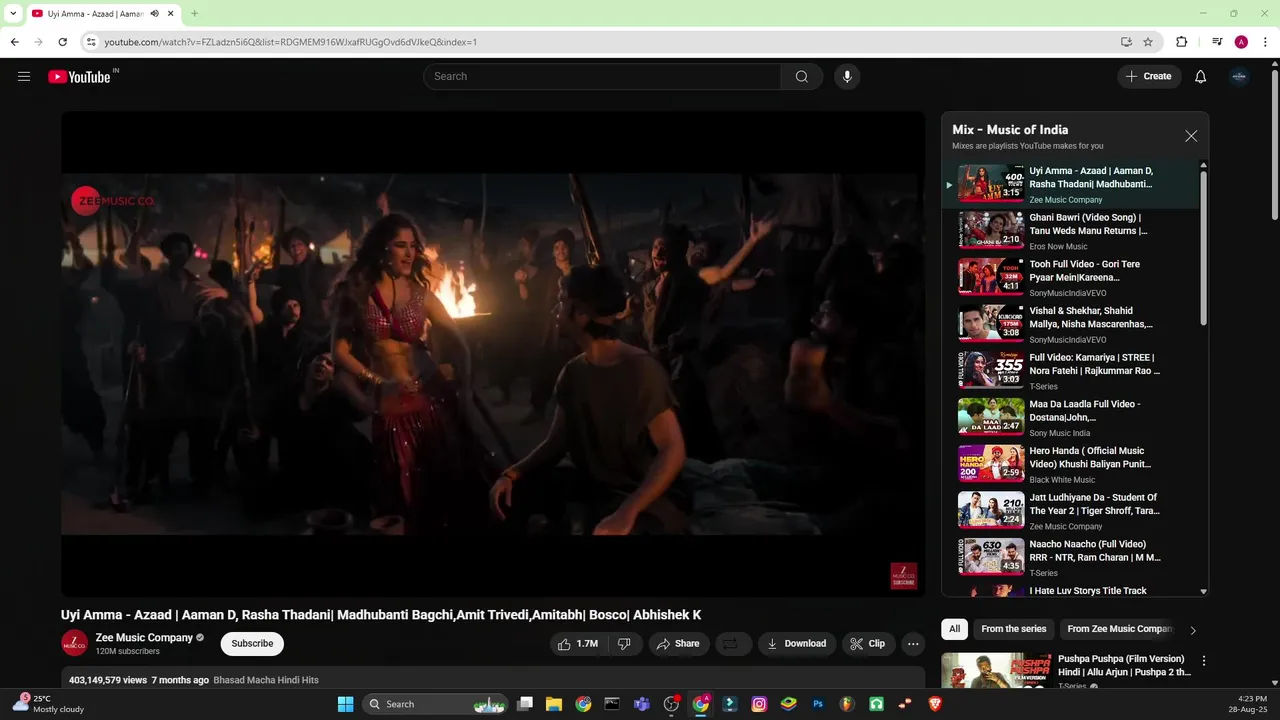Like the video with 1.7M thumbs-up
Image resolution: width=1280 pixels, height=720 pixels.
[578, 644]
